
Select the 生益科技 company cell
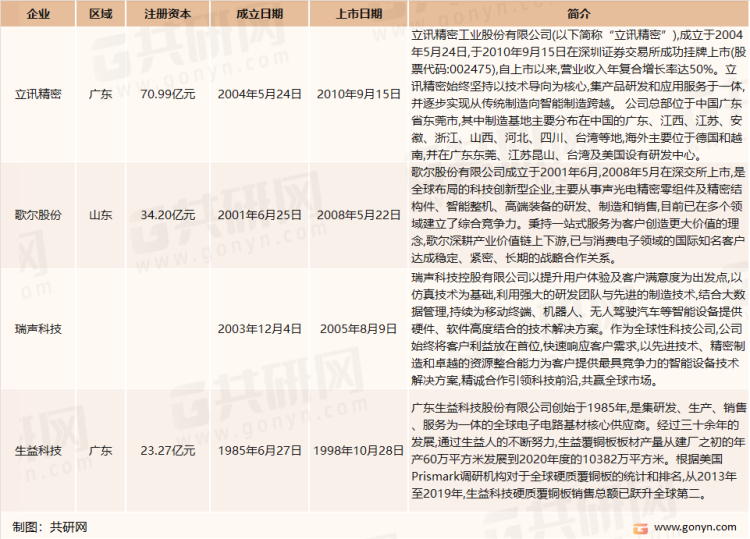coord(38,451)
